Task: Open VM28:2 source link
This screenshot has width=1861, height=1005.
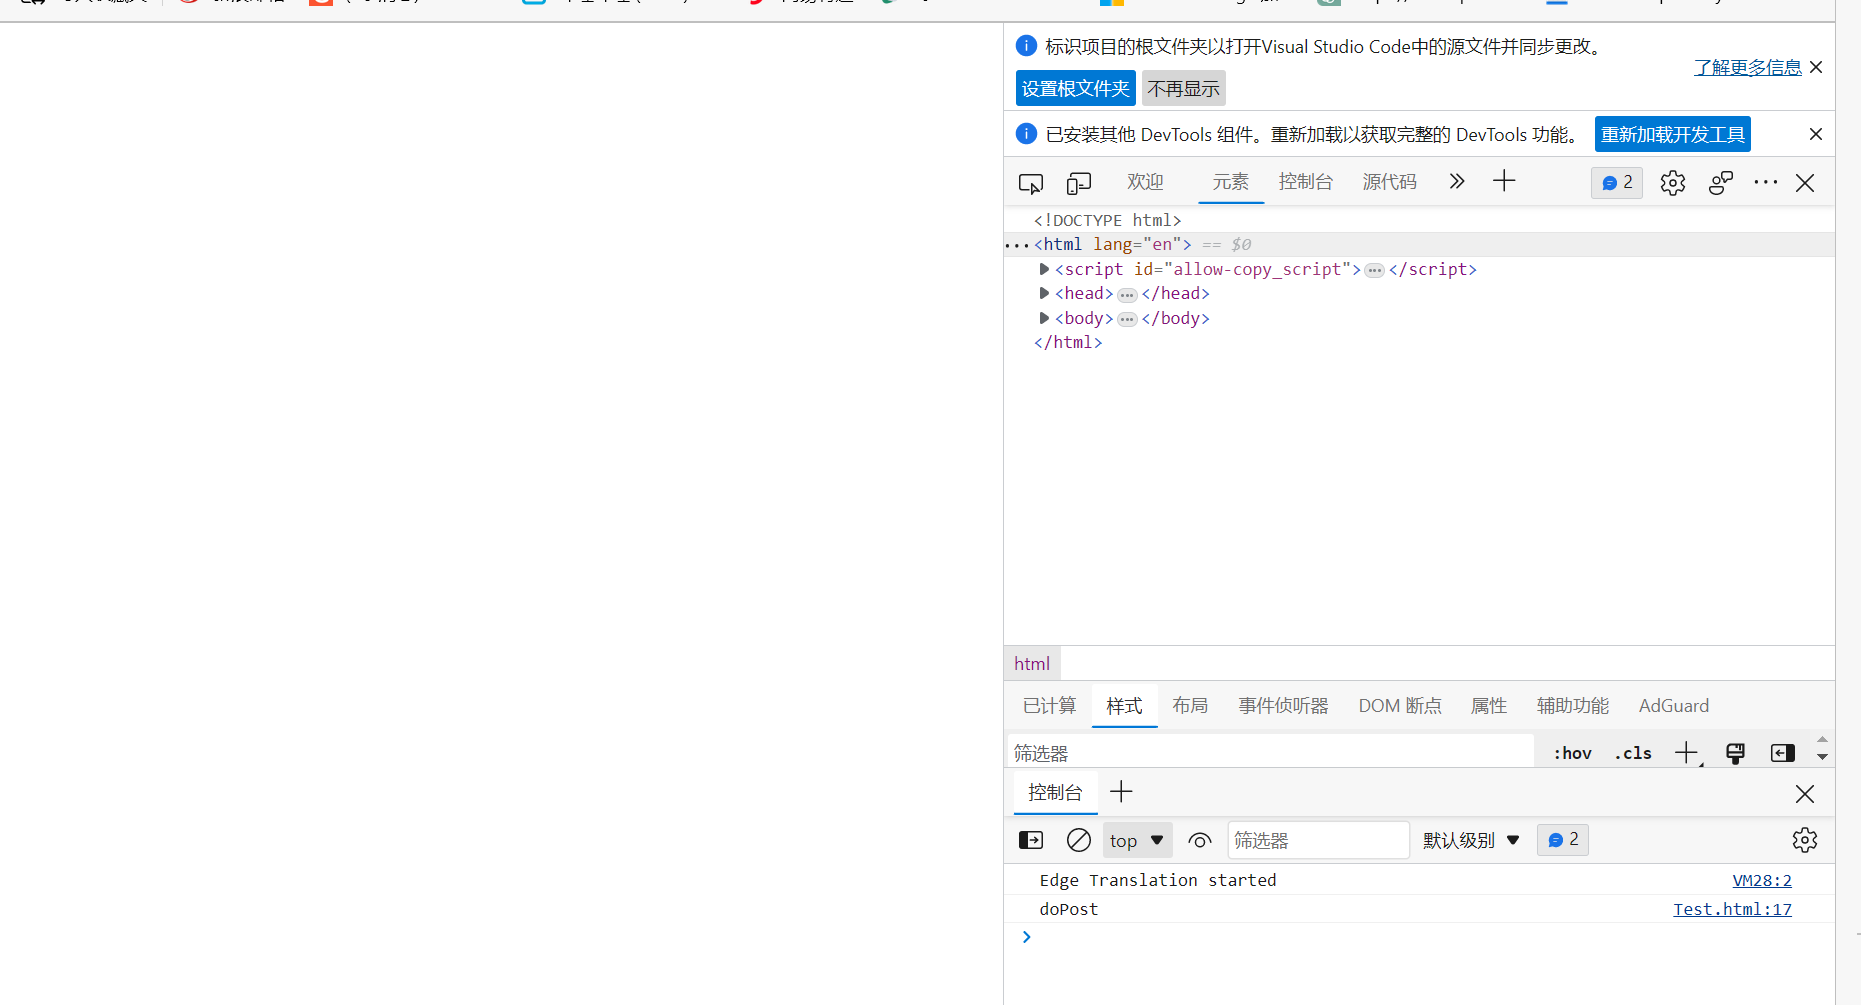Action: coord(1762,880)
